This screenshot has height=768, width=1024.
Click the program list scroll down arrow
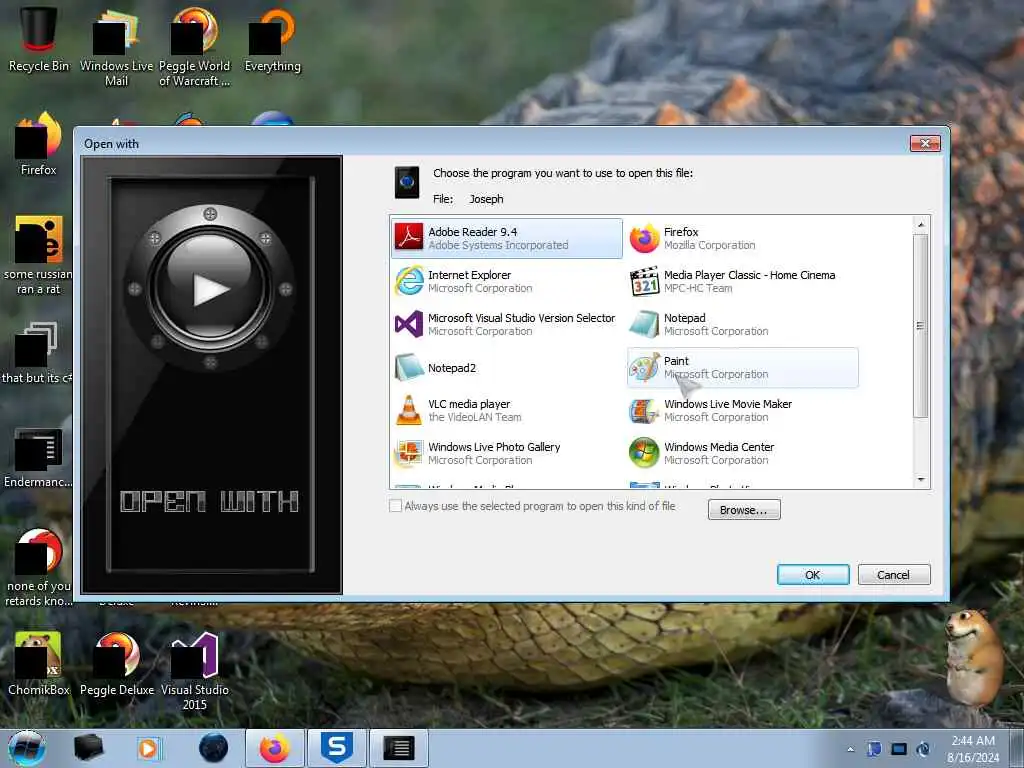921,479
